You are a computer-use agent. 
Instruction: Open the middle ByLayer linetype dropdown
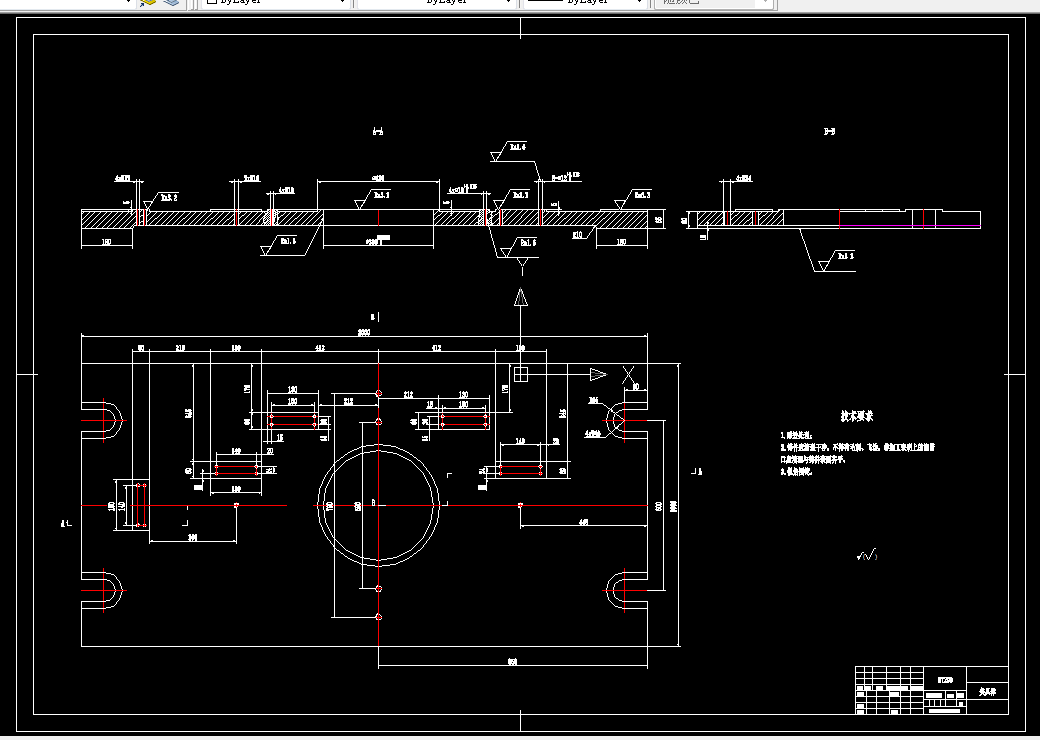pos(435,2)
